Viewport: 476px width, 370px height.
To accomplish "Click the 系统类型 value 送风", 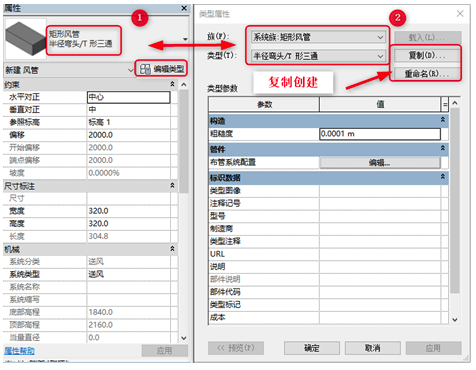I will point(128,274).
